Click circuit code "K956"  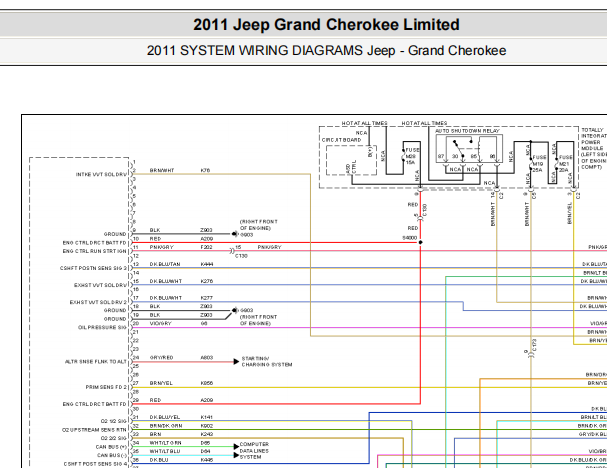[207, 383]
